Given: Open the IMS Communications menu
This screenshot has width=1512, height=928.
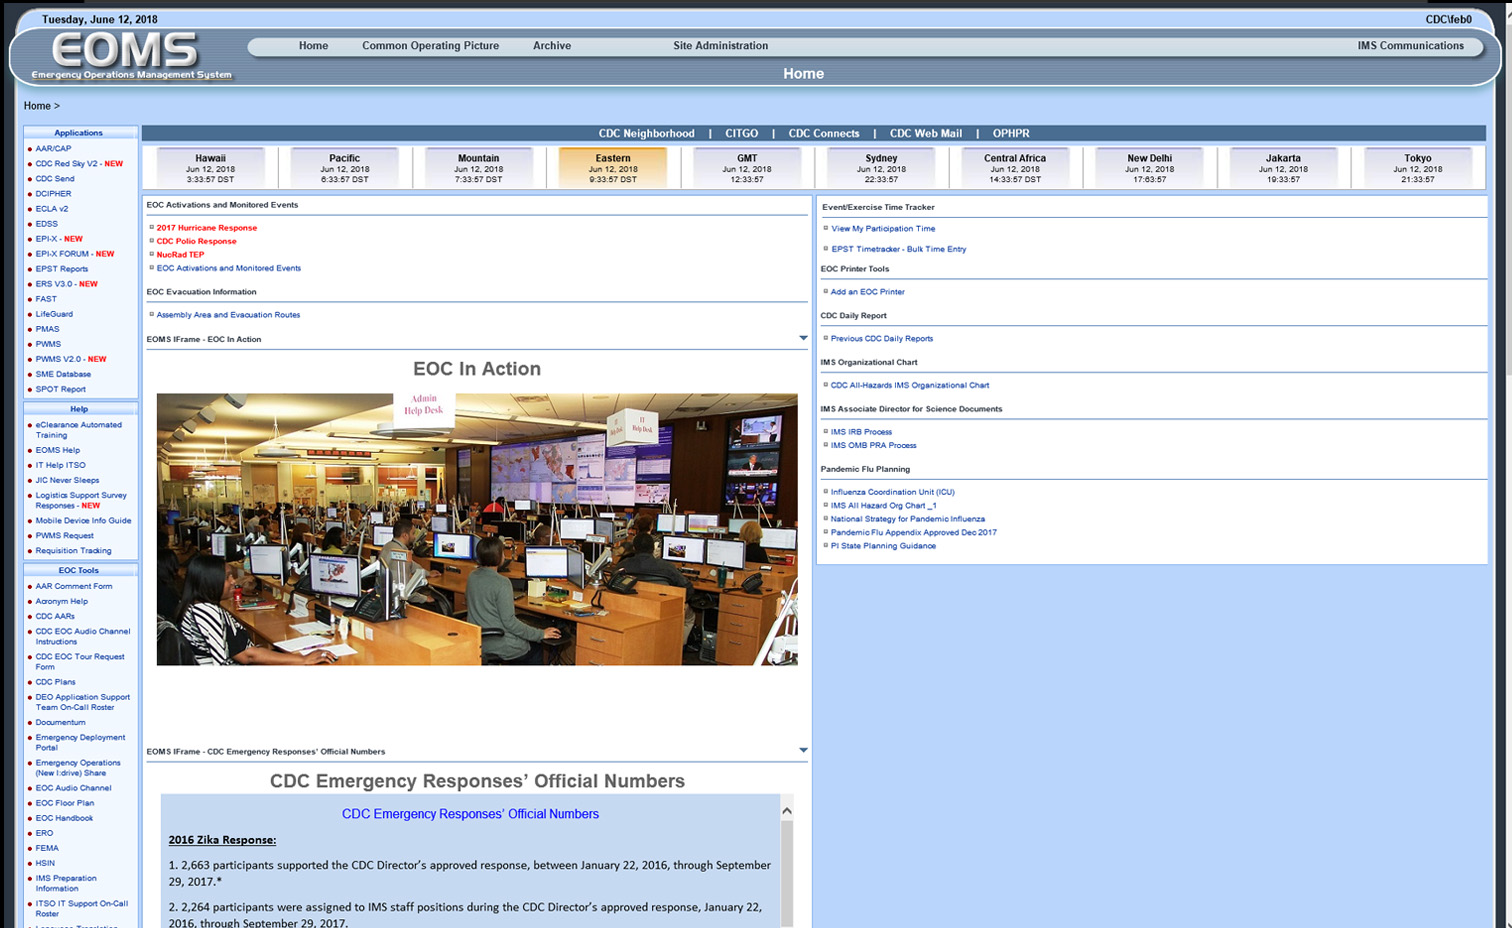Looking at the screenshot, I should click(x=1410, y=46).
